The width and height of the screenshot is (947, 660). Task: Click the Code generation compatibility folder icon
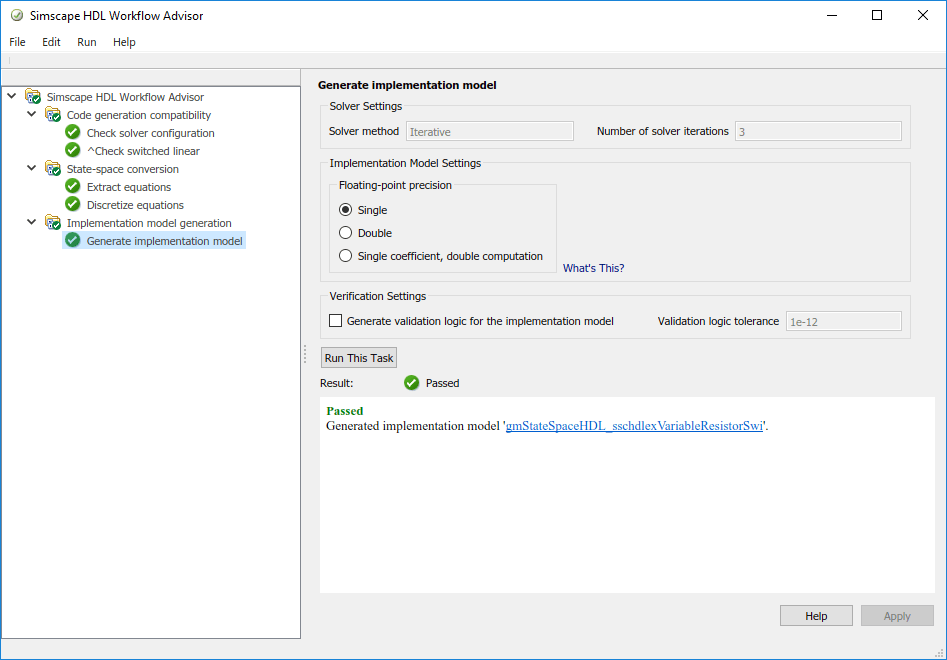pos(53,115)
